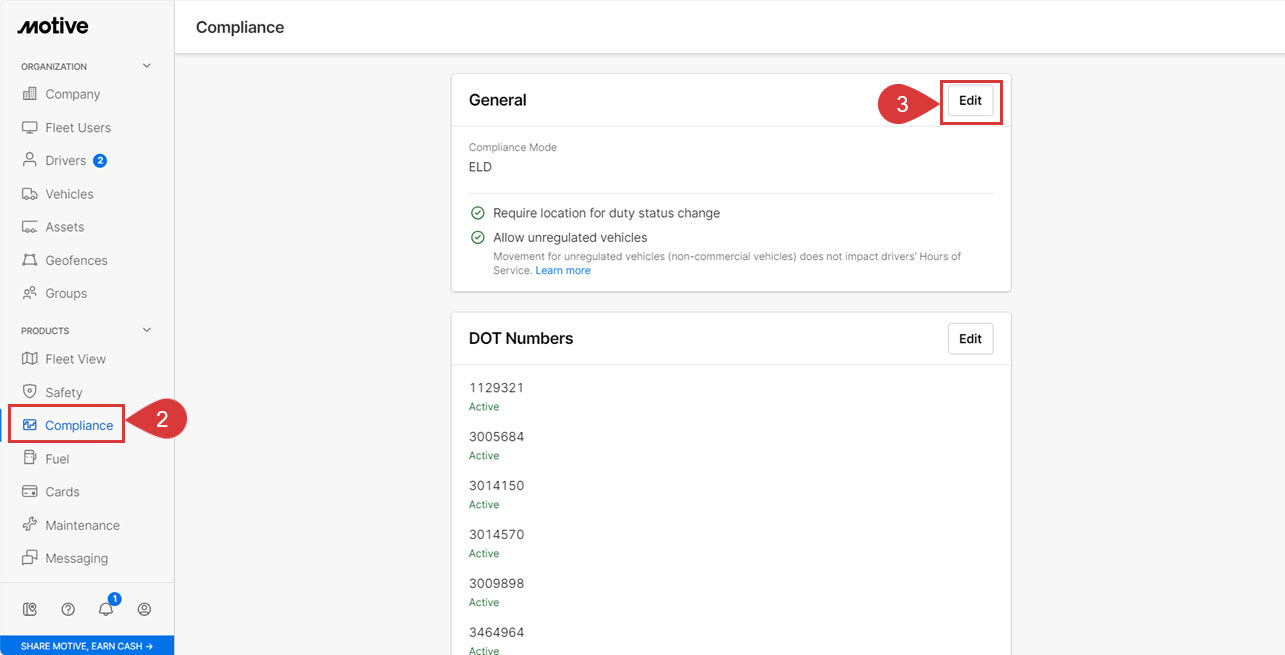The image size is (1285, 655).
Task: Open the notifications bell icon
Action: click(106, 609)
